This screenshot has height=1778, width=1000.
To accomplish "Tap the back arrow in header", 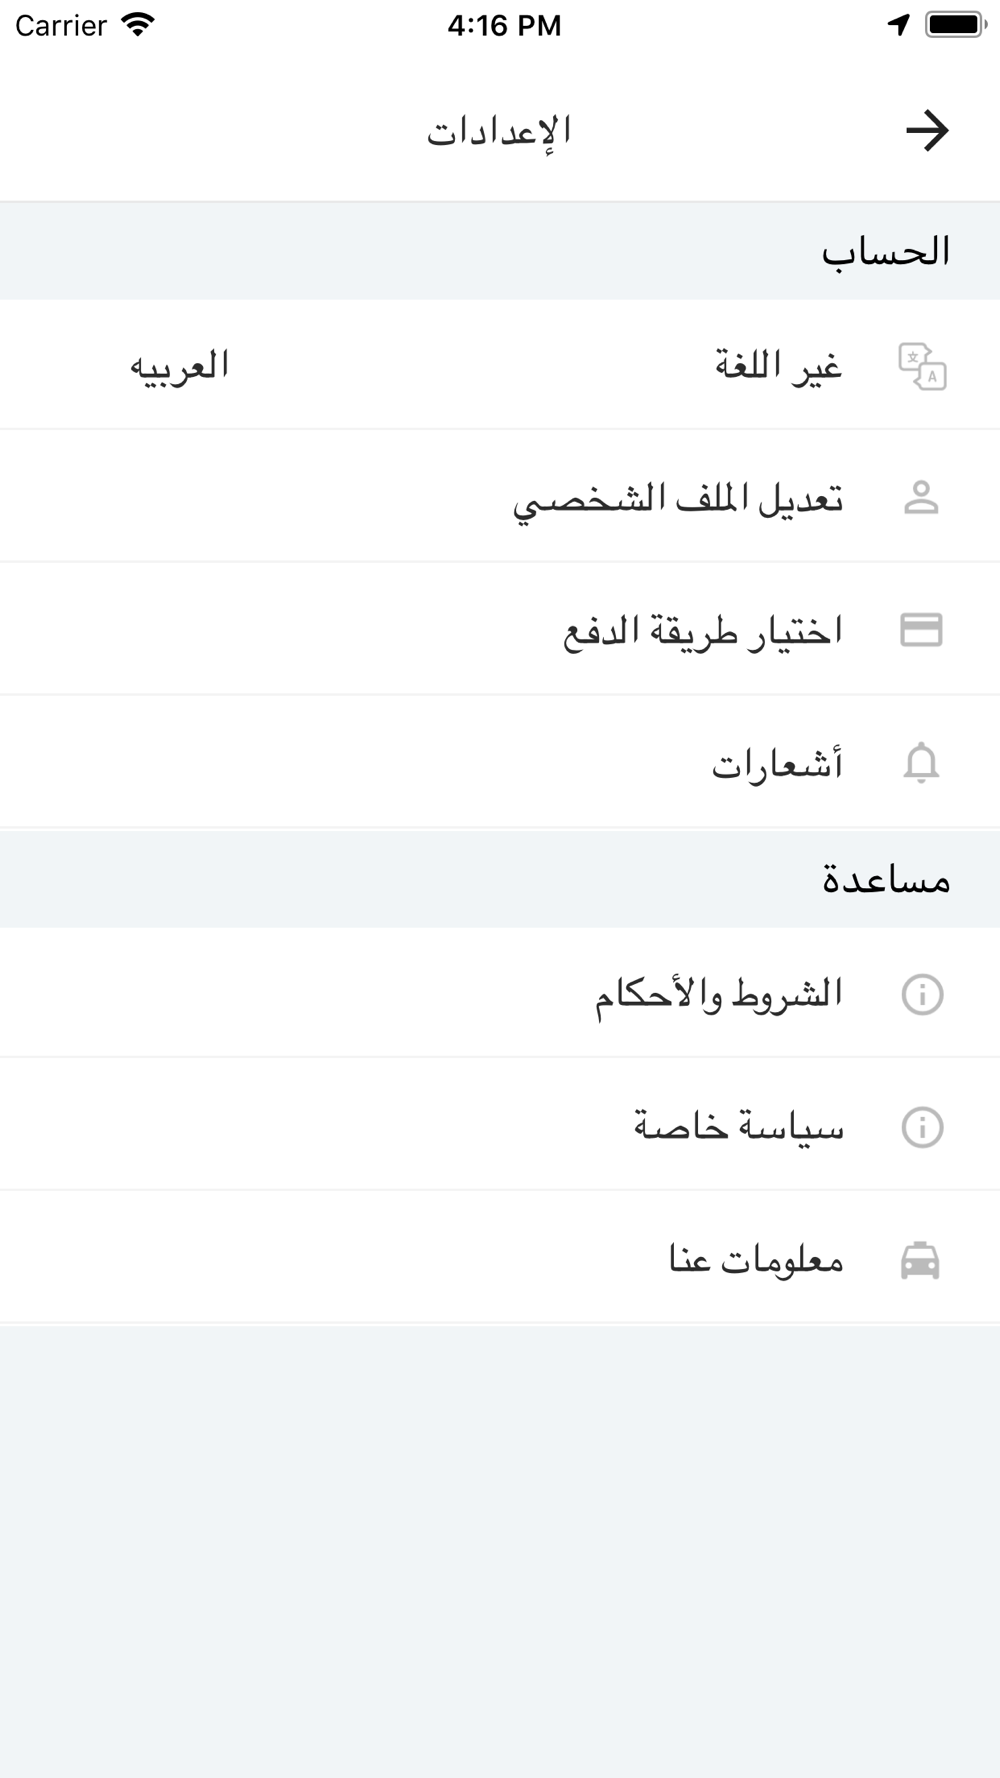I will tap(926, 131).
